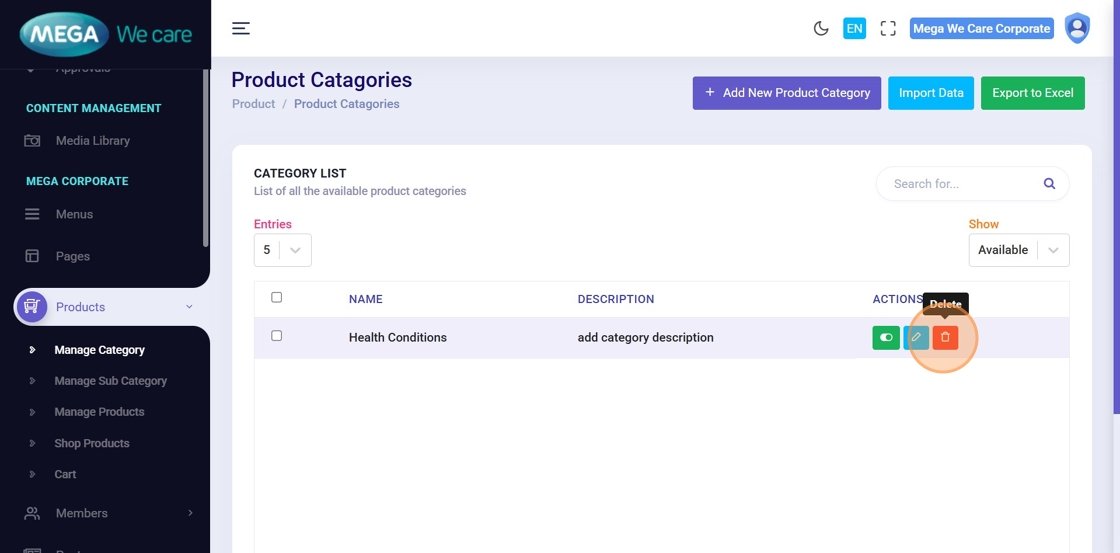Open Manage Sub Category menu item
The image size is (1120, 553).
click(110, 381)
